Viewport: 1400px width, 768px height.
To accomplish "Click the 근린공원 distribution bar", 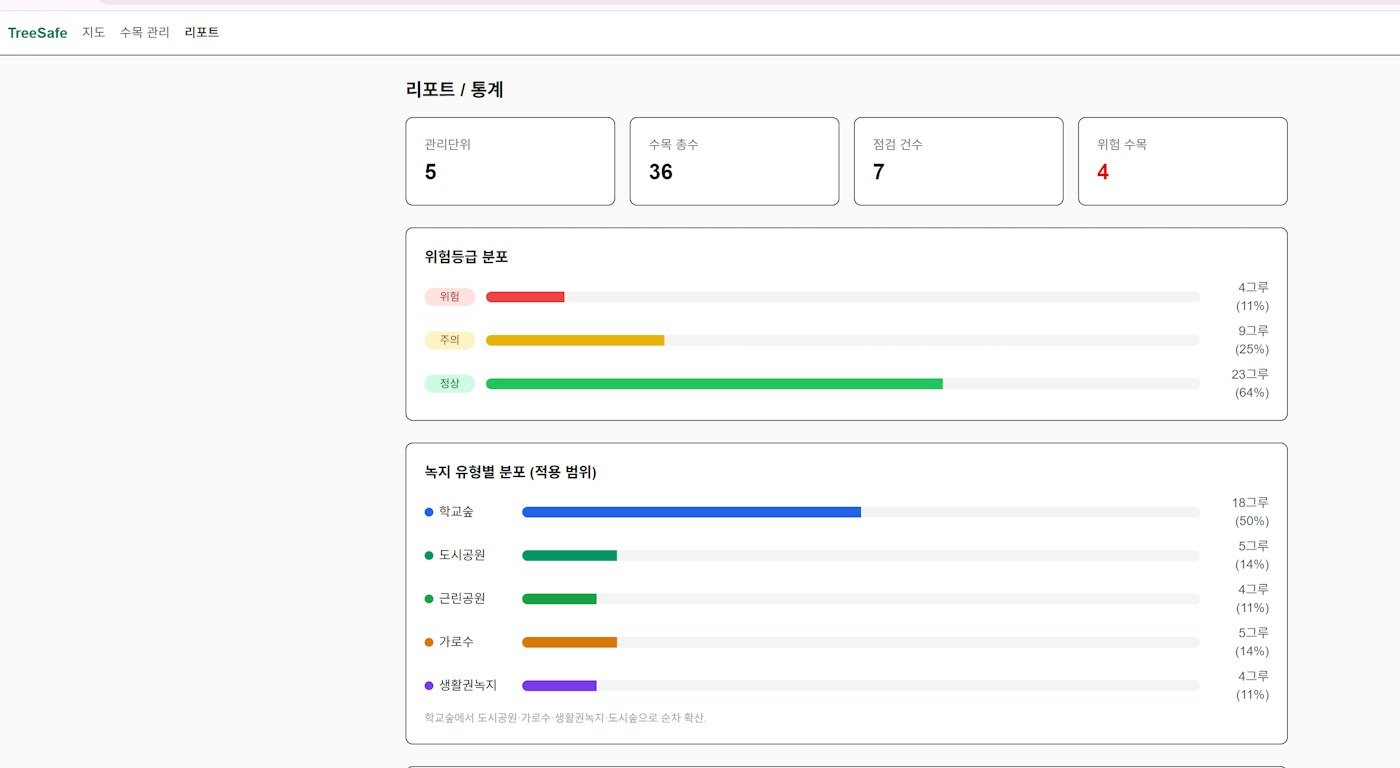I will (559, 599).
